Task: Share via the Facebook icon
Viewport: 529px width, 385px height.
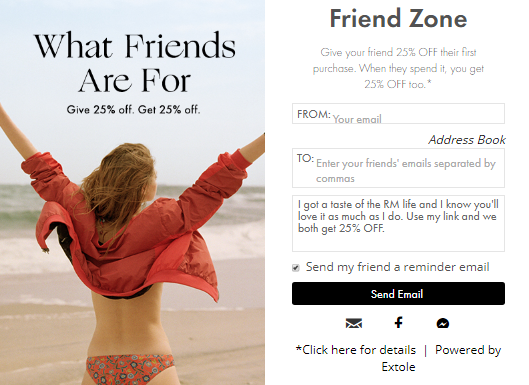Action: tap(398, 322)
